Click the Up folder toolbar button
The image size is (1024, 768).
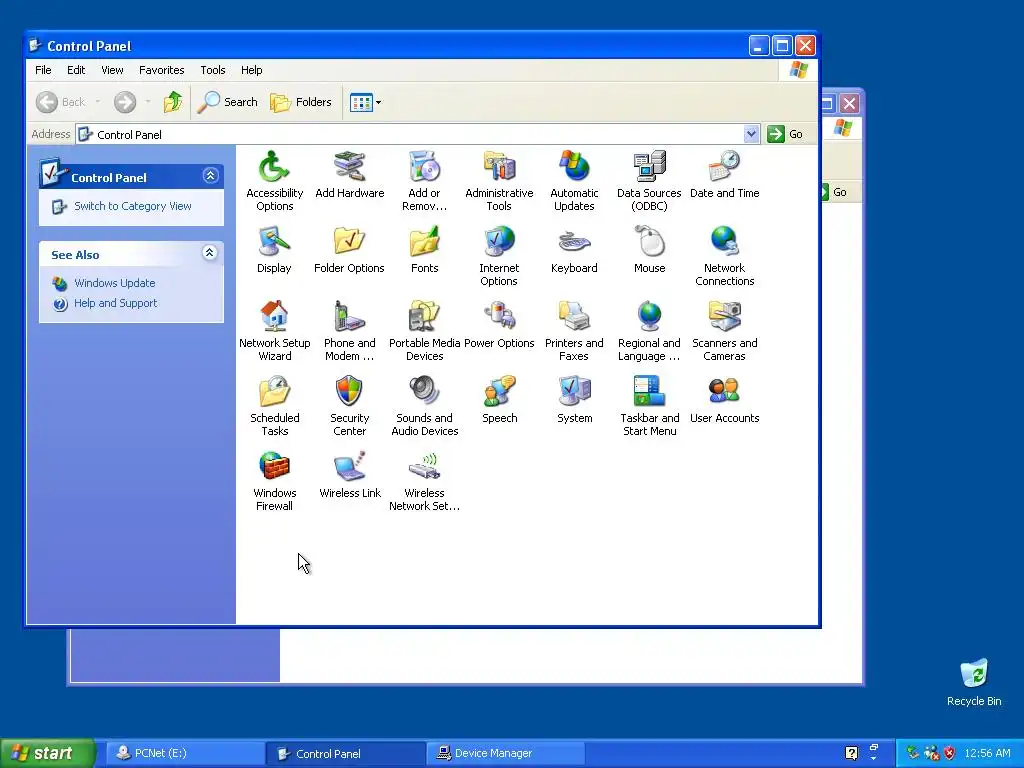(173, 102)
